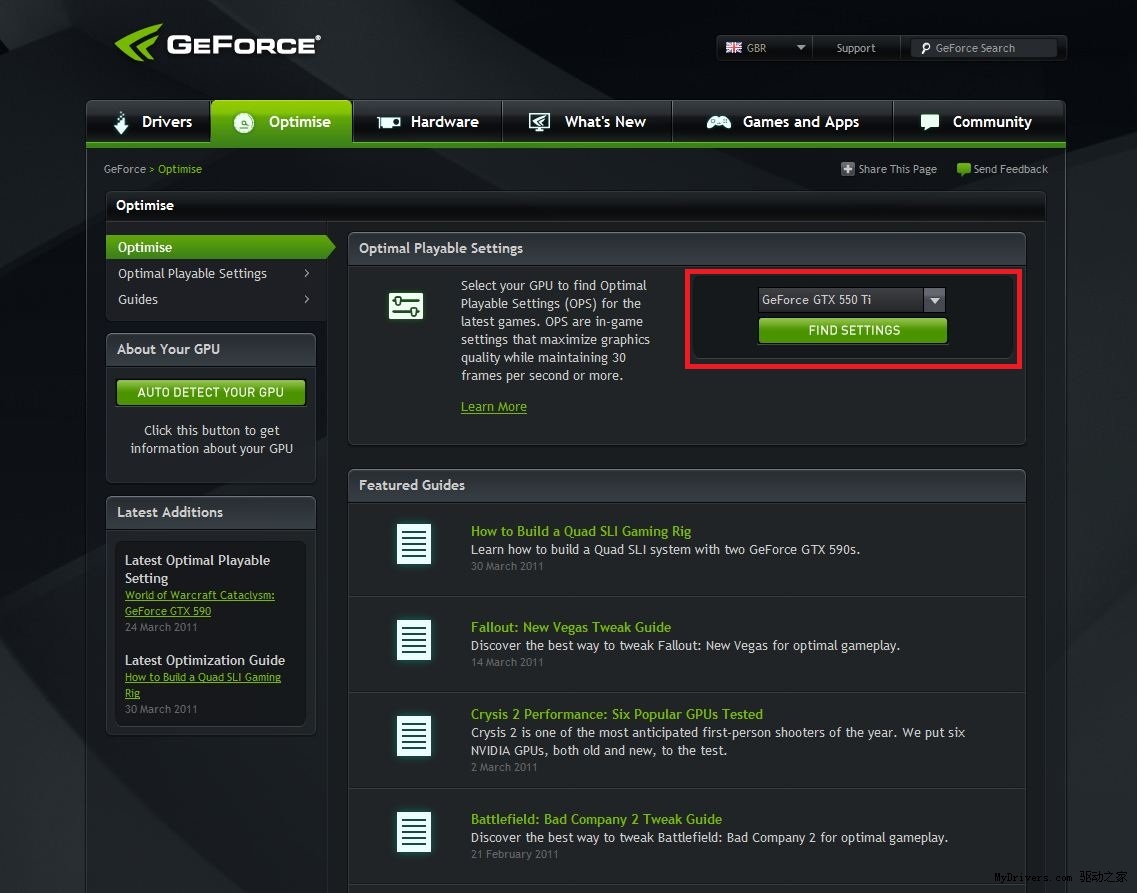Click the Crysis 2 Performance document icon

413,736
